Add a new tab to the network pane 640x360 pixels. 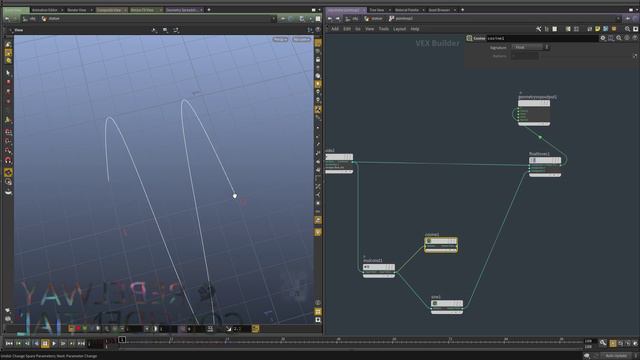[462, 10]
